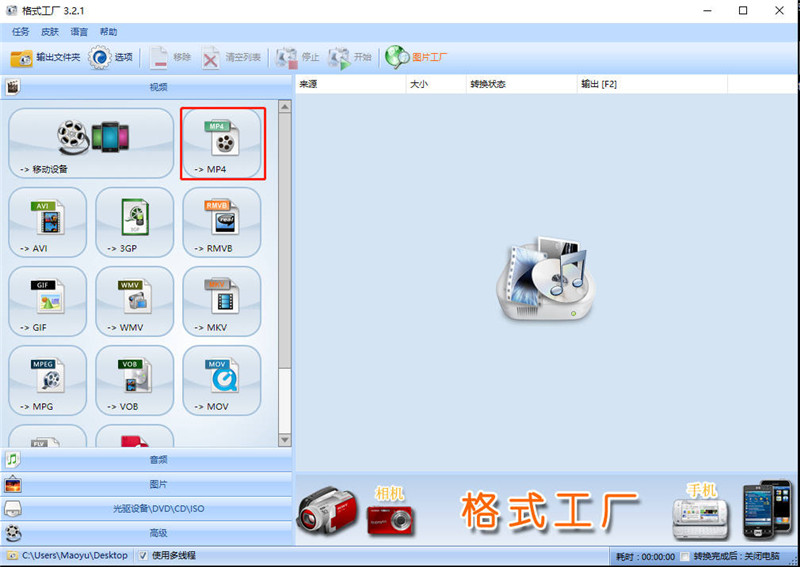Select the 3GP conversion icon
The image size is (800, 567).
[134, 221]
